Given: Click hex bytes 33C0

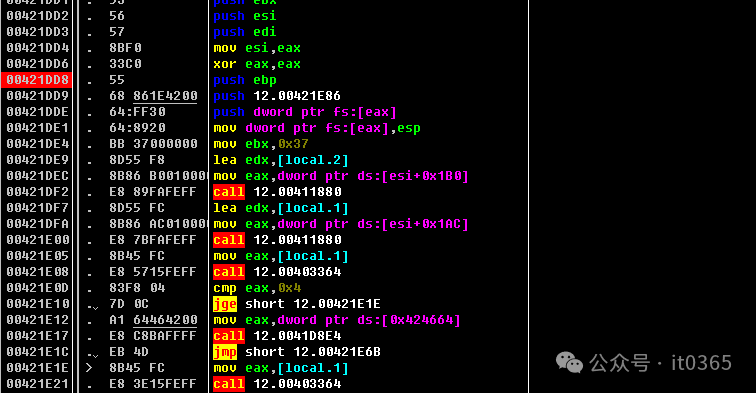Looking at the screenshot, I should 125,64.
